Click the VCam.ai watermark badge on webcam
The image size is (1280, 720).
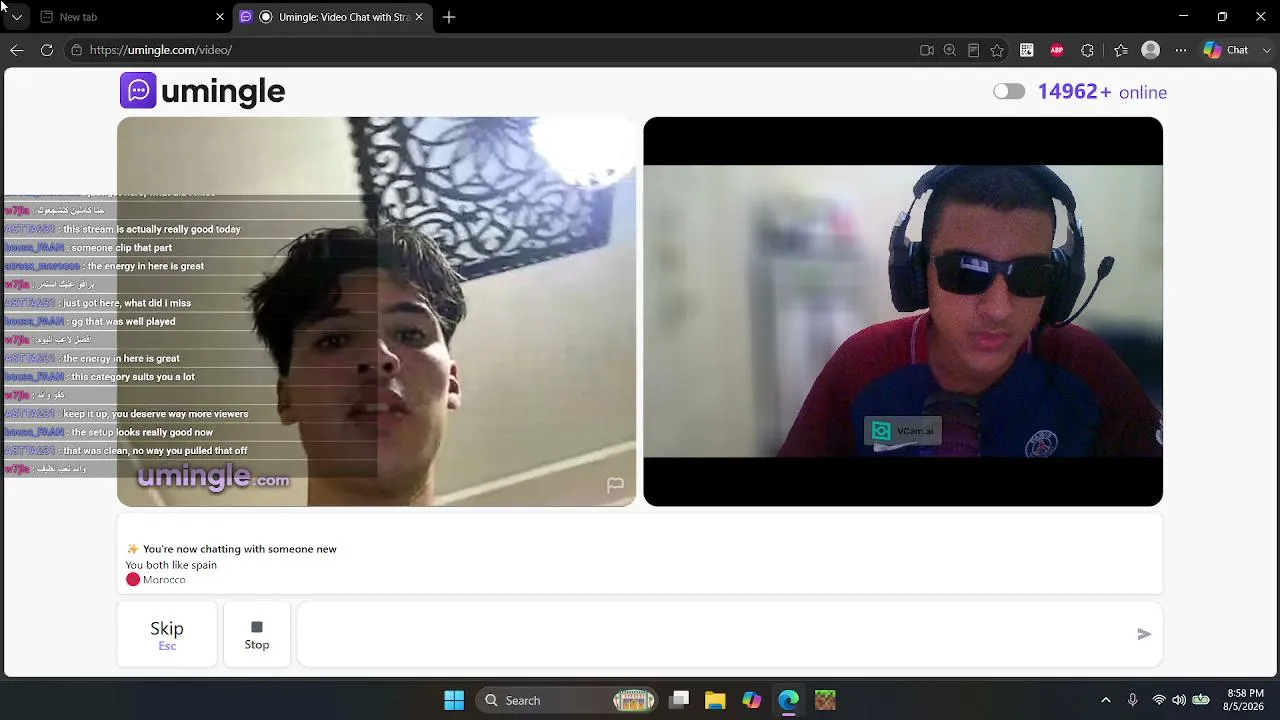[903, 431]
